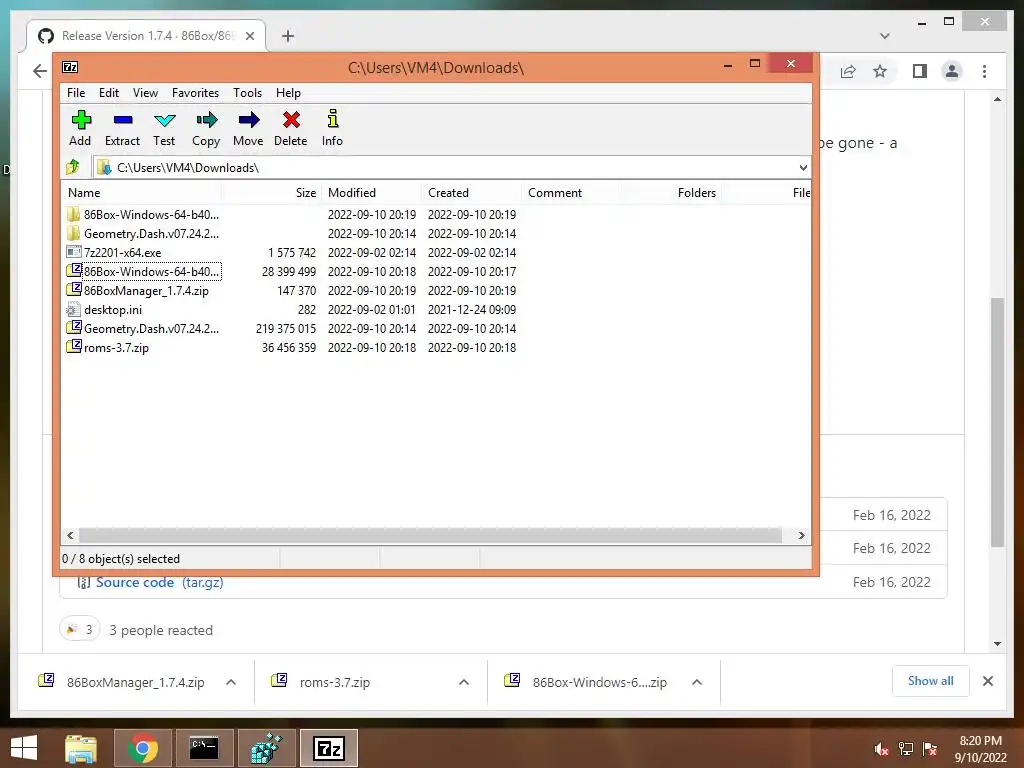Bookmark this page with star icon
This screenshot has width=1024, height=768.
[x=880, y=71]
